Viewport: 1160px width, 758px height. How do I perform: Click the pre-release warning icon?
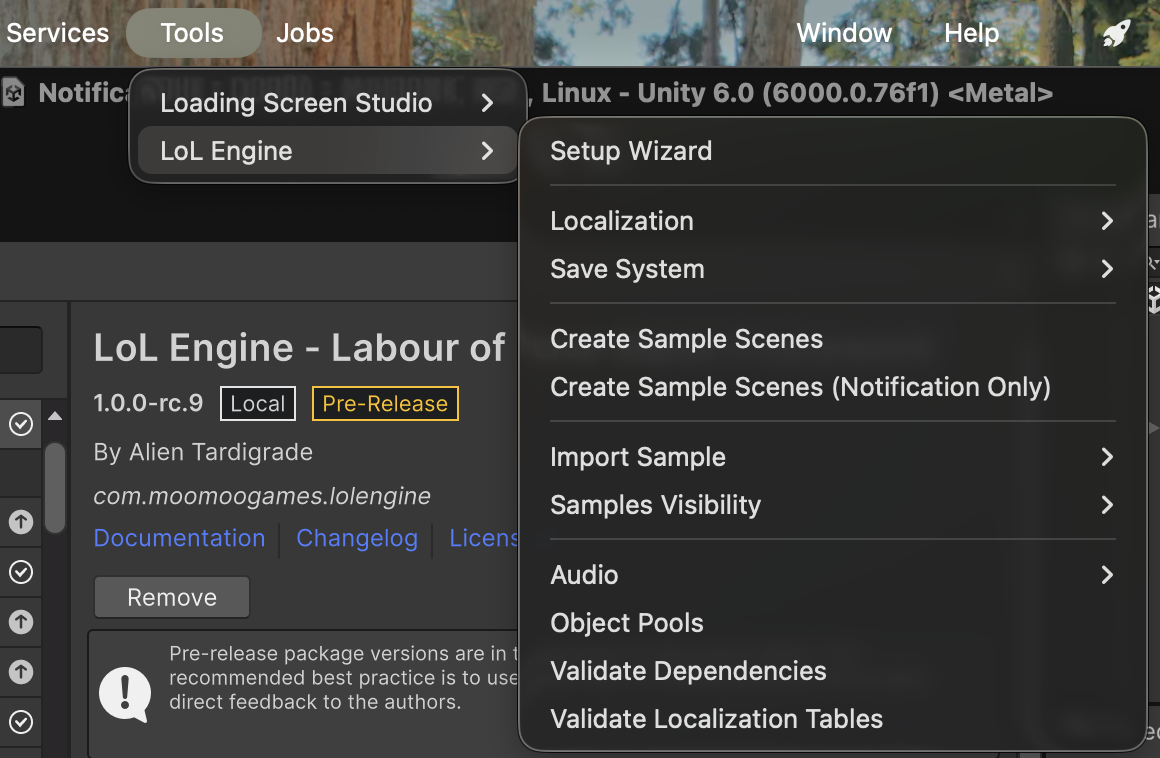(x=125, y=695)
